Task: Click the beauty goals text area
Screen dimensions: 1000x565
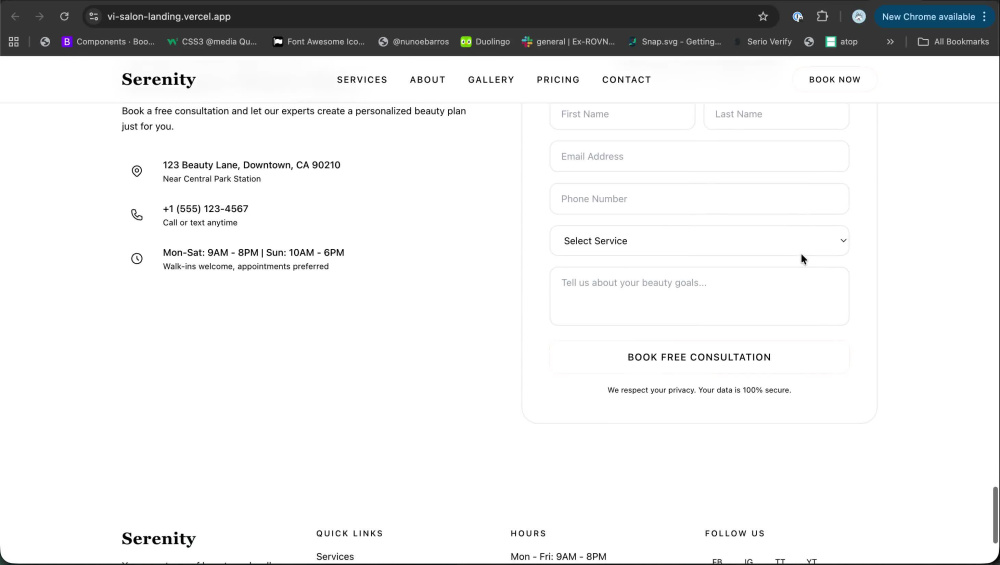Action: pyautogui.click(x=699, y=297)
